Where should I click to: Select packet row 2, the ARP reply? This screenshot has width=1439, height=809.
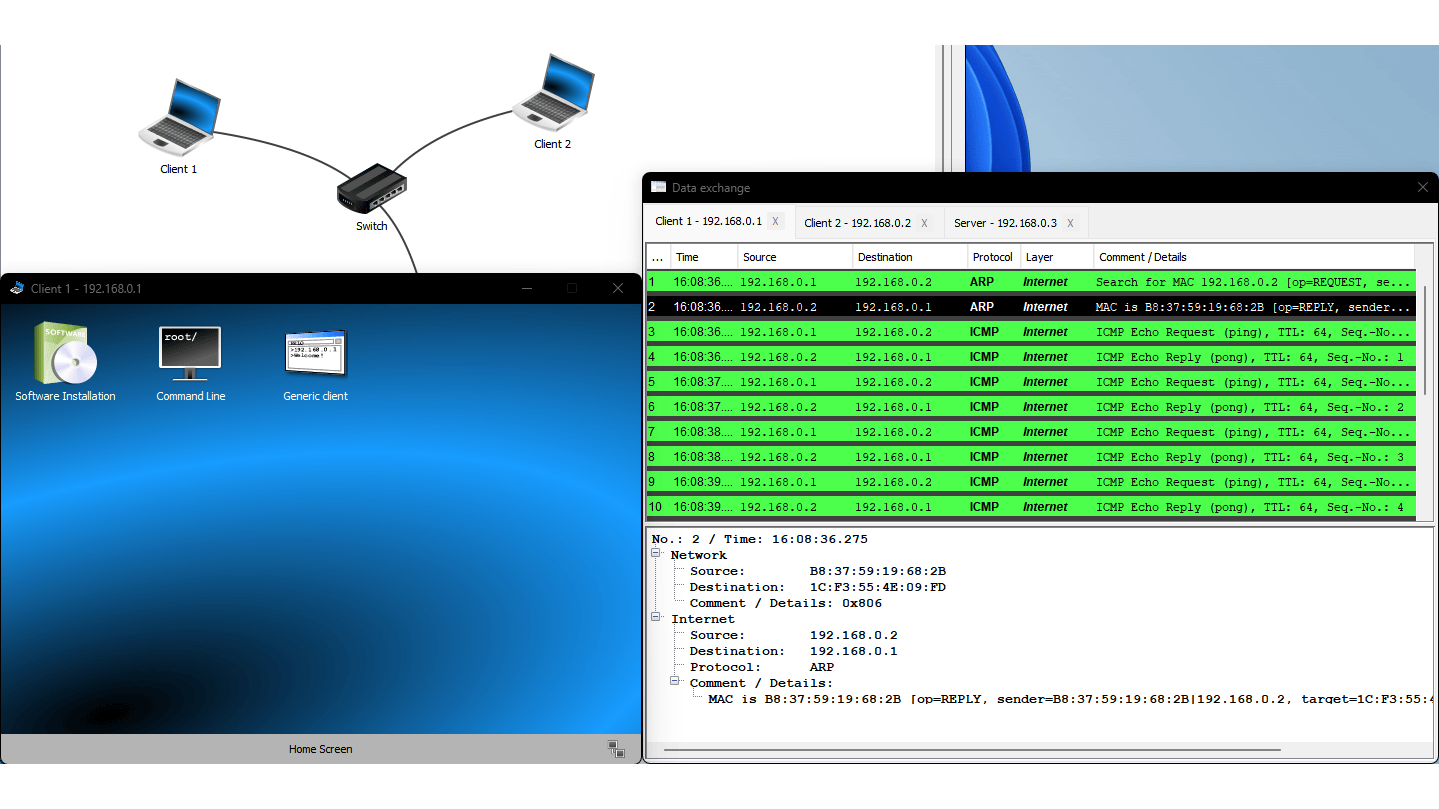click(1031, 307)
